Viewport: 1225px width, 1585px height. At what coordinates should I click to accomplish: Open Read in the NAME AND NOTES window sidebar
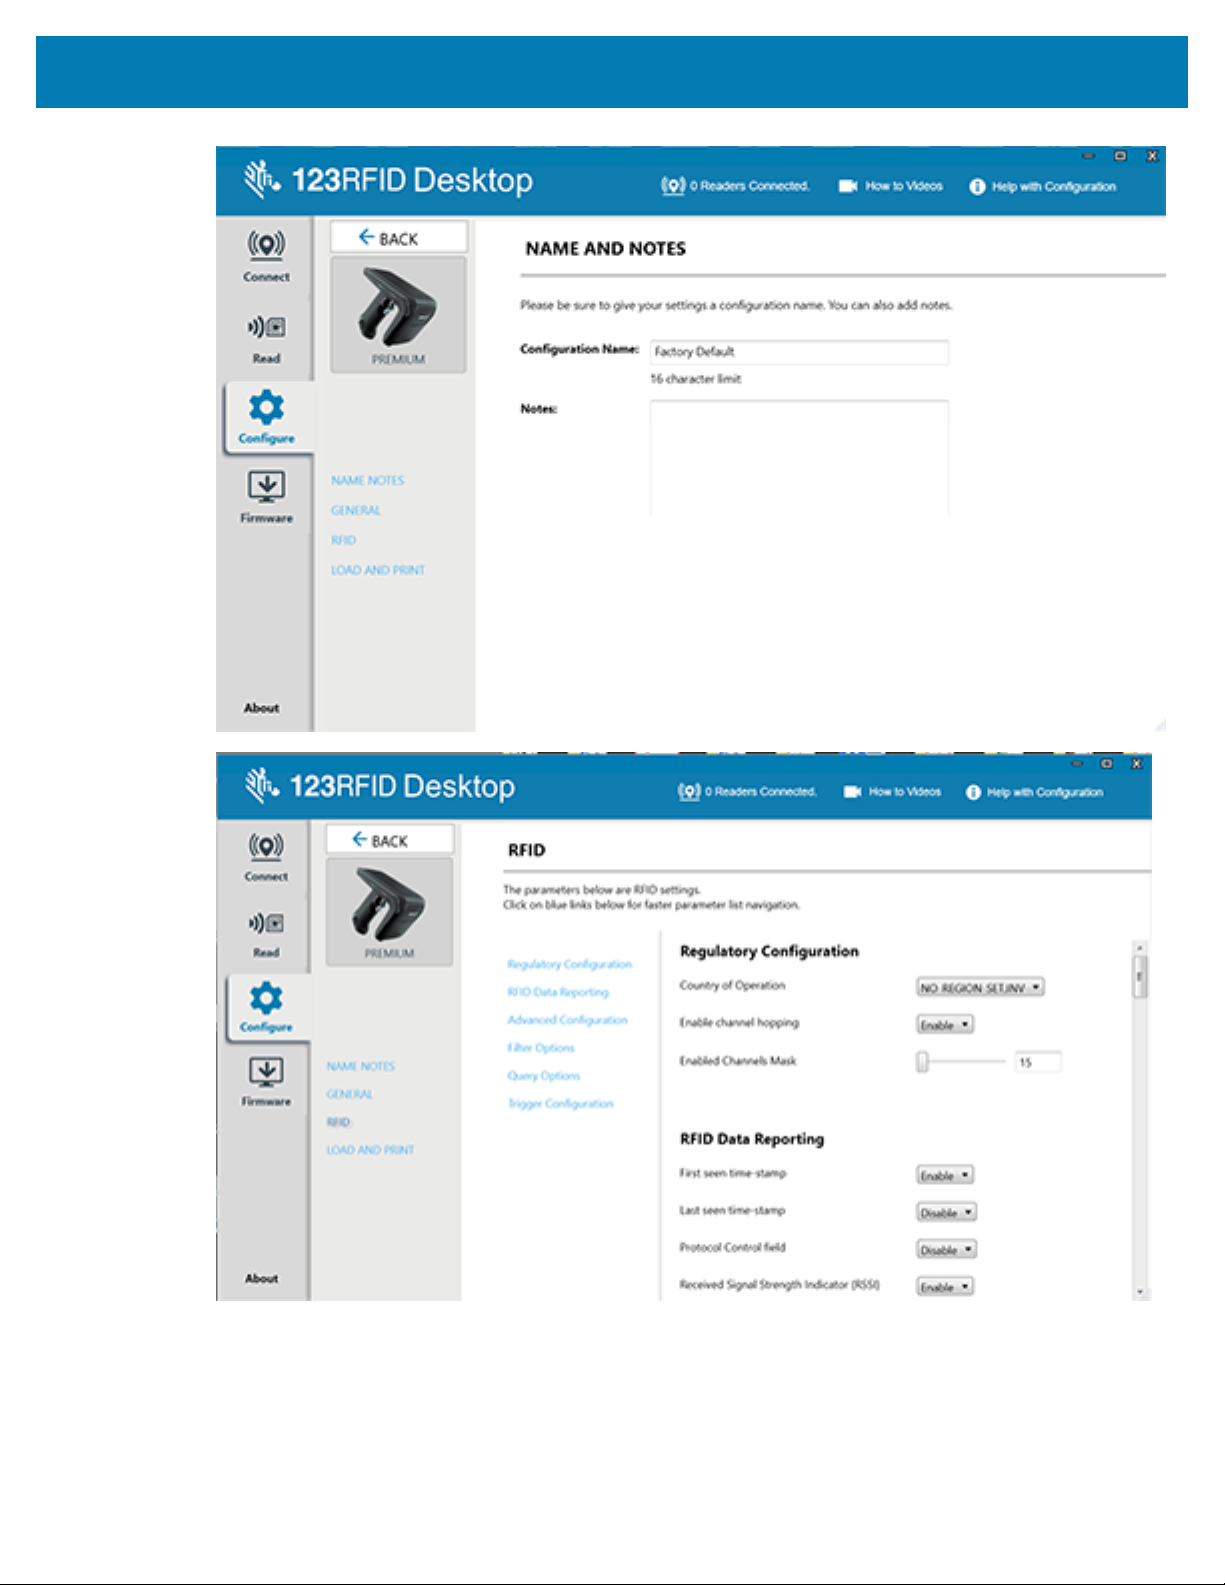point(266,339)
